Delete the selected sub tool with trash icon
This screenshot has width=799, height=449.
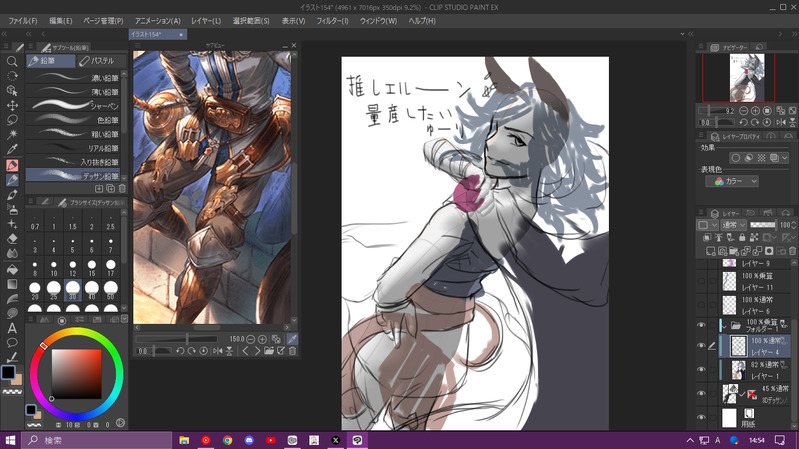(x=122, y=189)
